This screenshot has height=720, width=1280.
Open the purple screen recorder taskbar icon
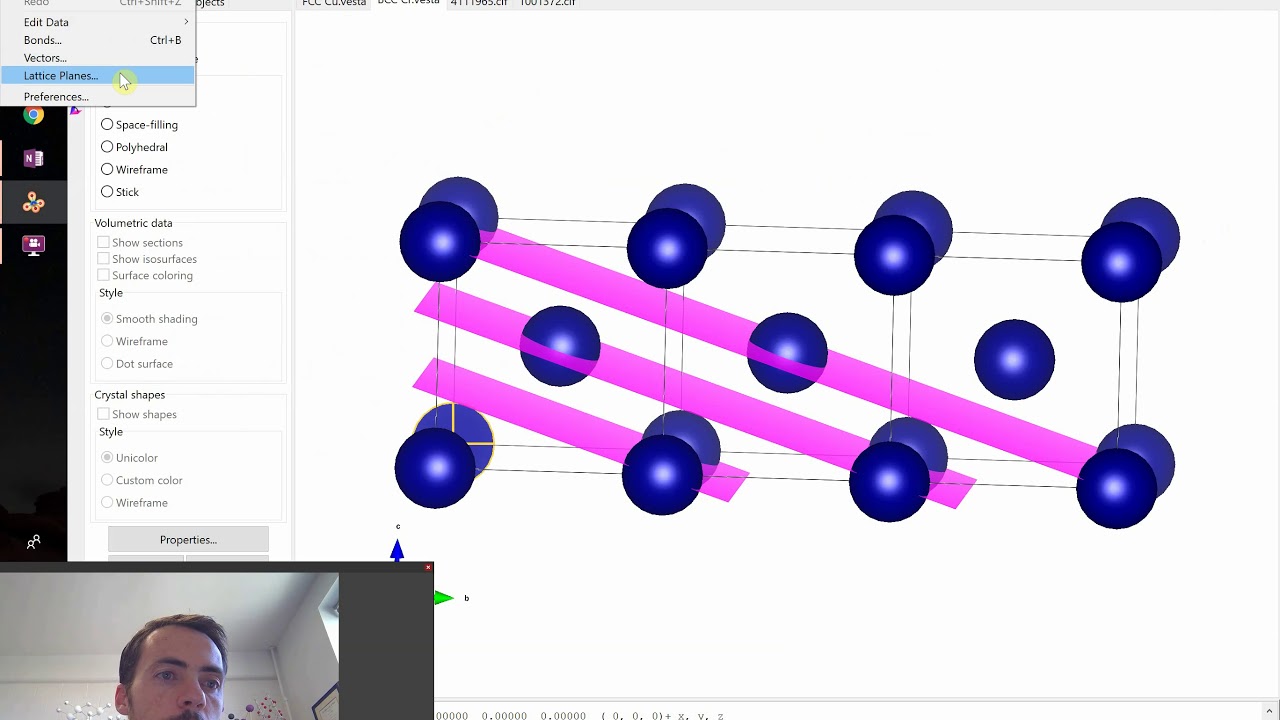pos(33,245)
